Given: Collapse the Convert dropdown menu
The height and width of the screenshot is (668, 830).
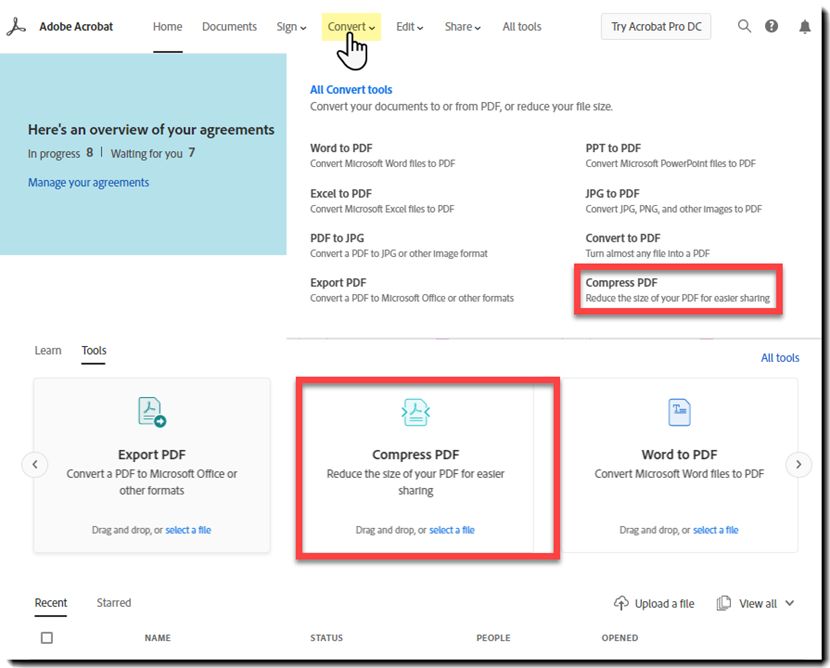Looking at the screenshot, I should [351, 26].
